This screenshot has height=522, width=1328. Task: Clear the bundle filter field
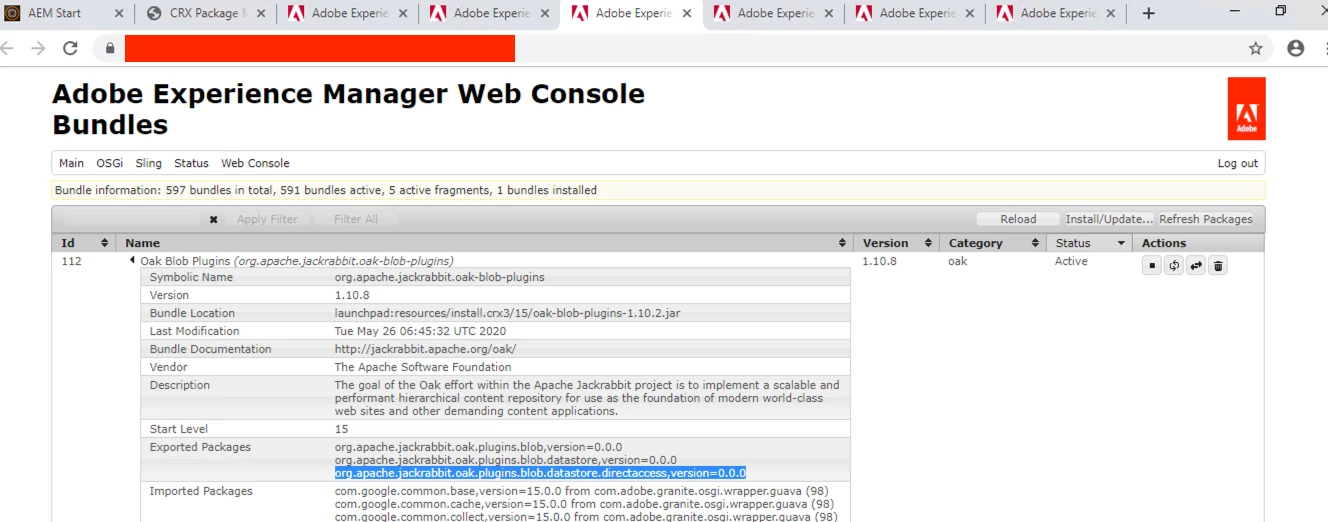tap(213, 220)
